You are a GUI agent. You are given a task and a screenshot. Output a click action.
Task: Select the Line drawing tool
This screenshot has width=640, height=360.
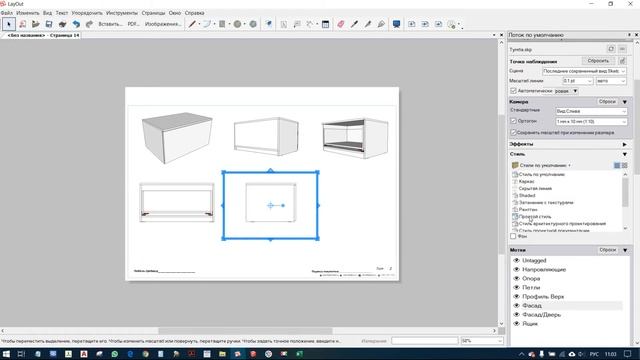(x=192, y=24)
